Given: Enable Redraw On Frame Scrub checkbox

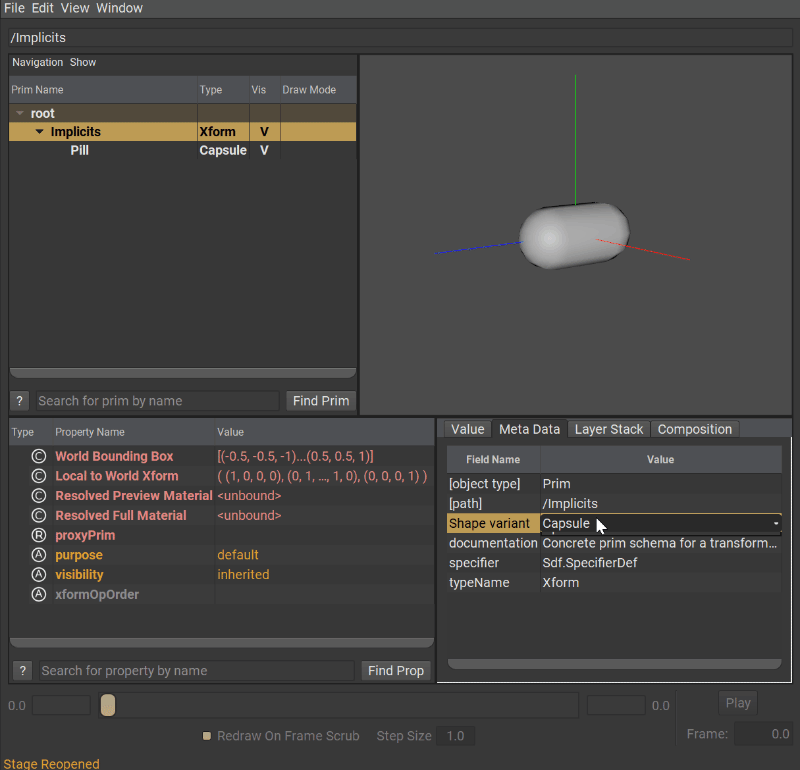Looking at the screenshot, I should pos(207,736).
